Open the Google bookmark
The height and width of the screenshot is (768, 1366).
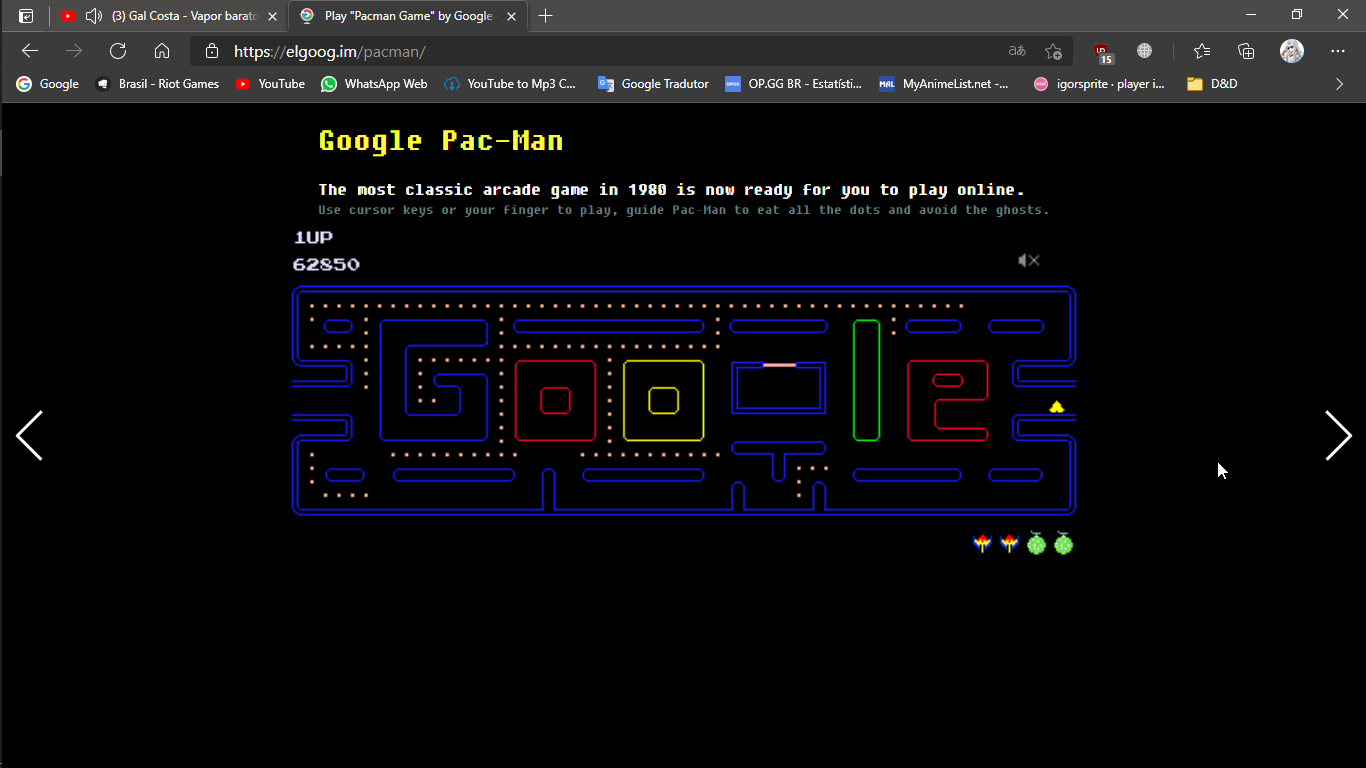(47, 84)
